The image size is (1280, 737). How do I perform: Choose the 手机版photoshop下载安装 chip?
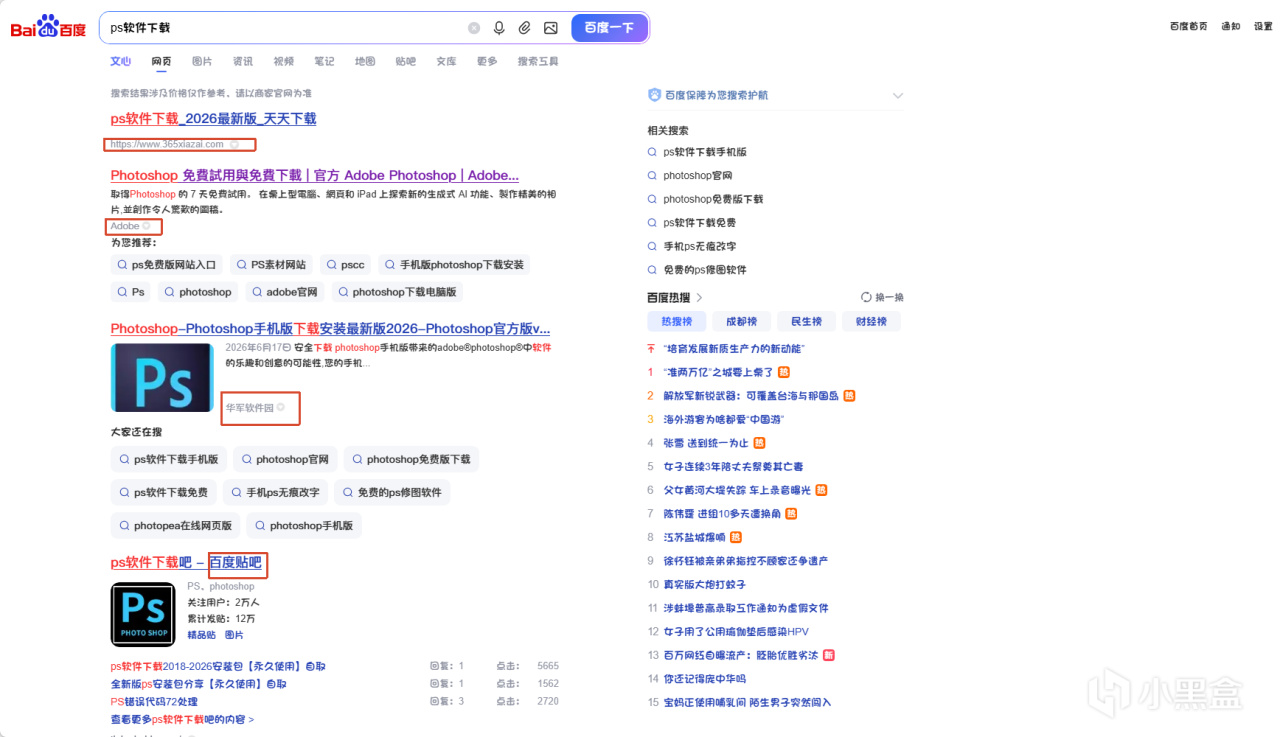point(454,265)
